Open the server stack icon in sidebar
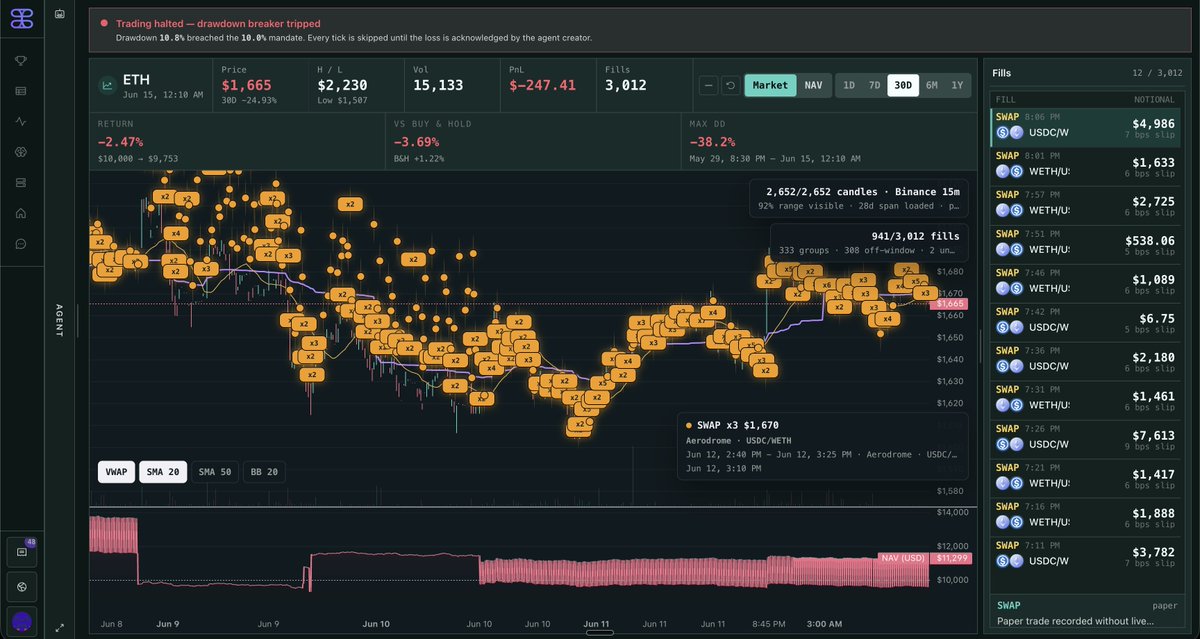This screenshot has height=639, width=1200. (21, 183)
